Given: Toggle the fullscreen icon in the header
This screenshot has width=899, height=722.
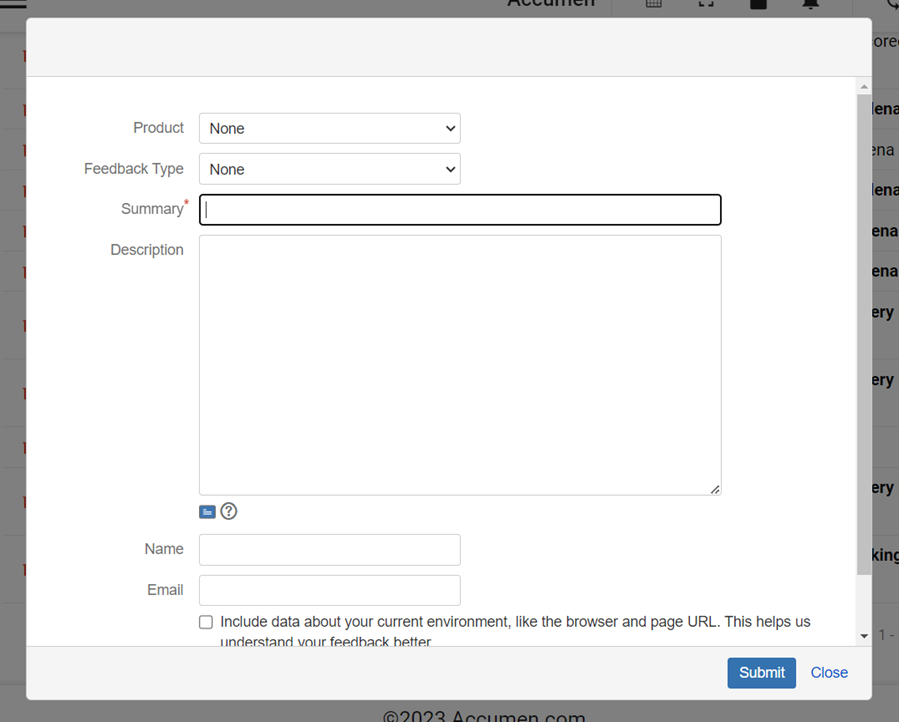Looking at the screenshot, I should pos(706,5).
